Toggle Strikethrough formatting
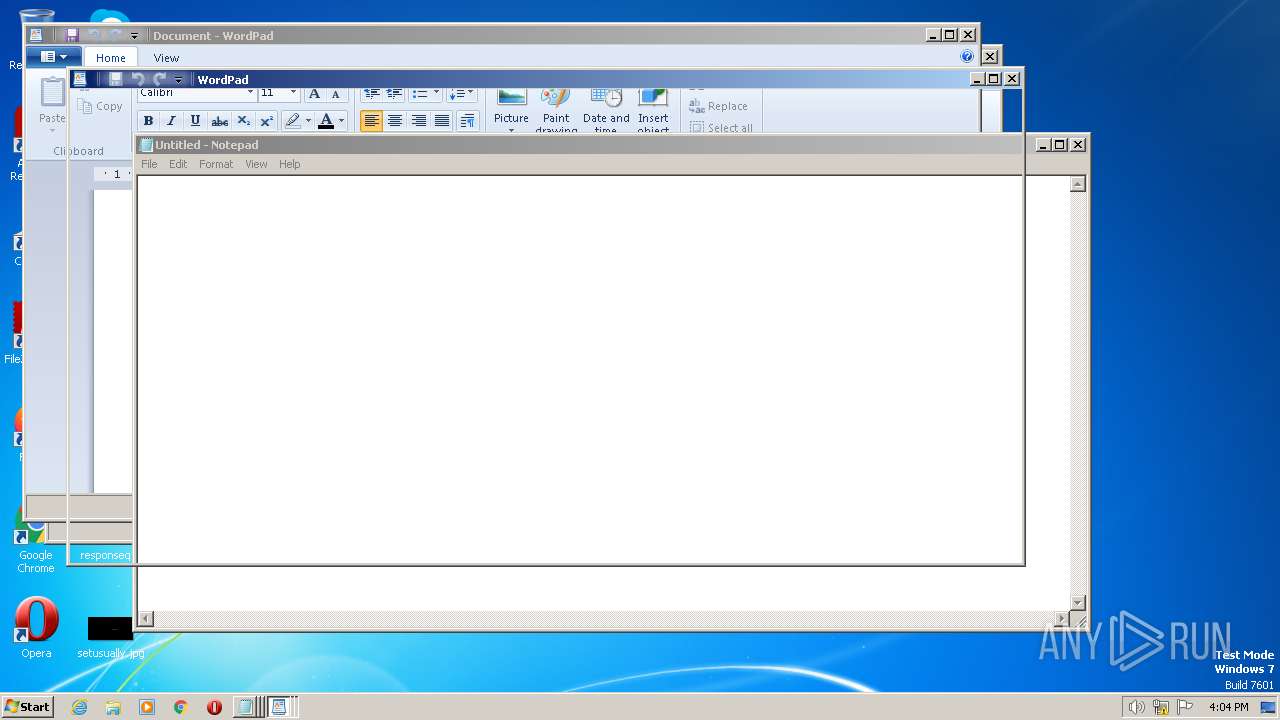Viewport: 1280px width, 720px height. click(219, 121)
